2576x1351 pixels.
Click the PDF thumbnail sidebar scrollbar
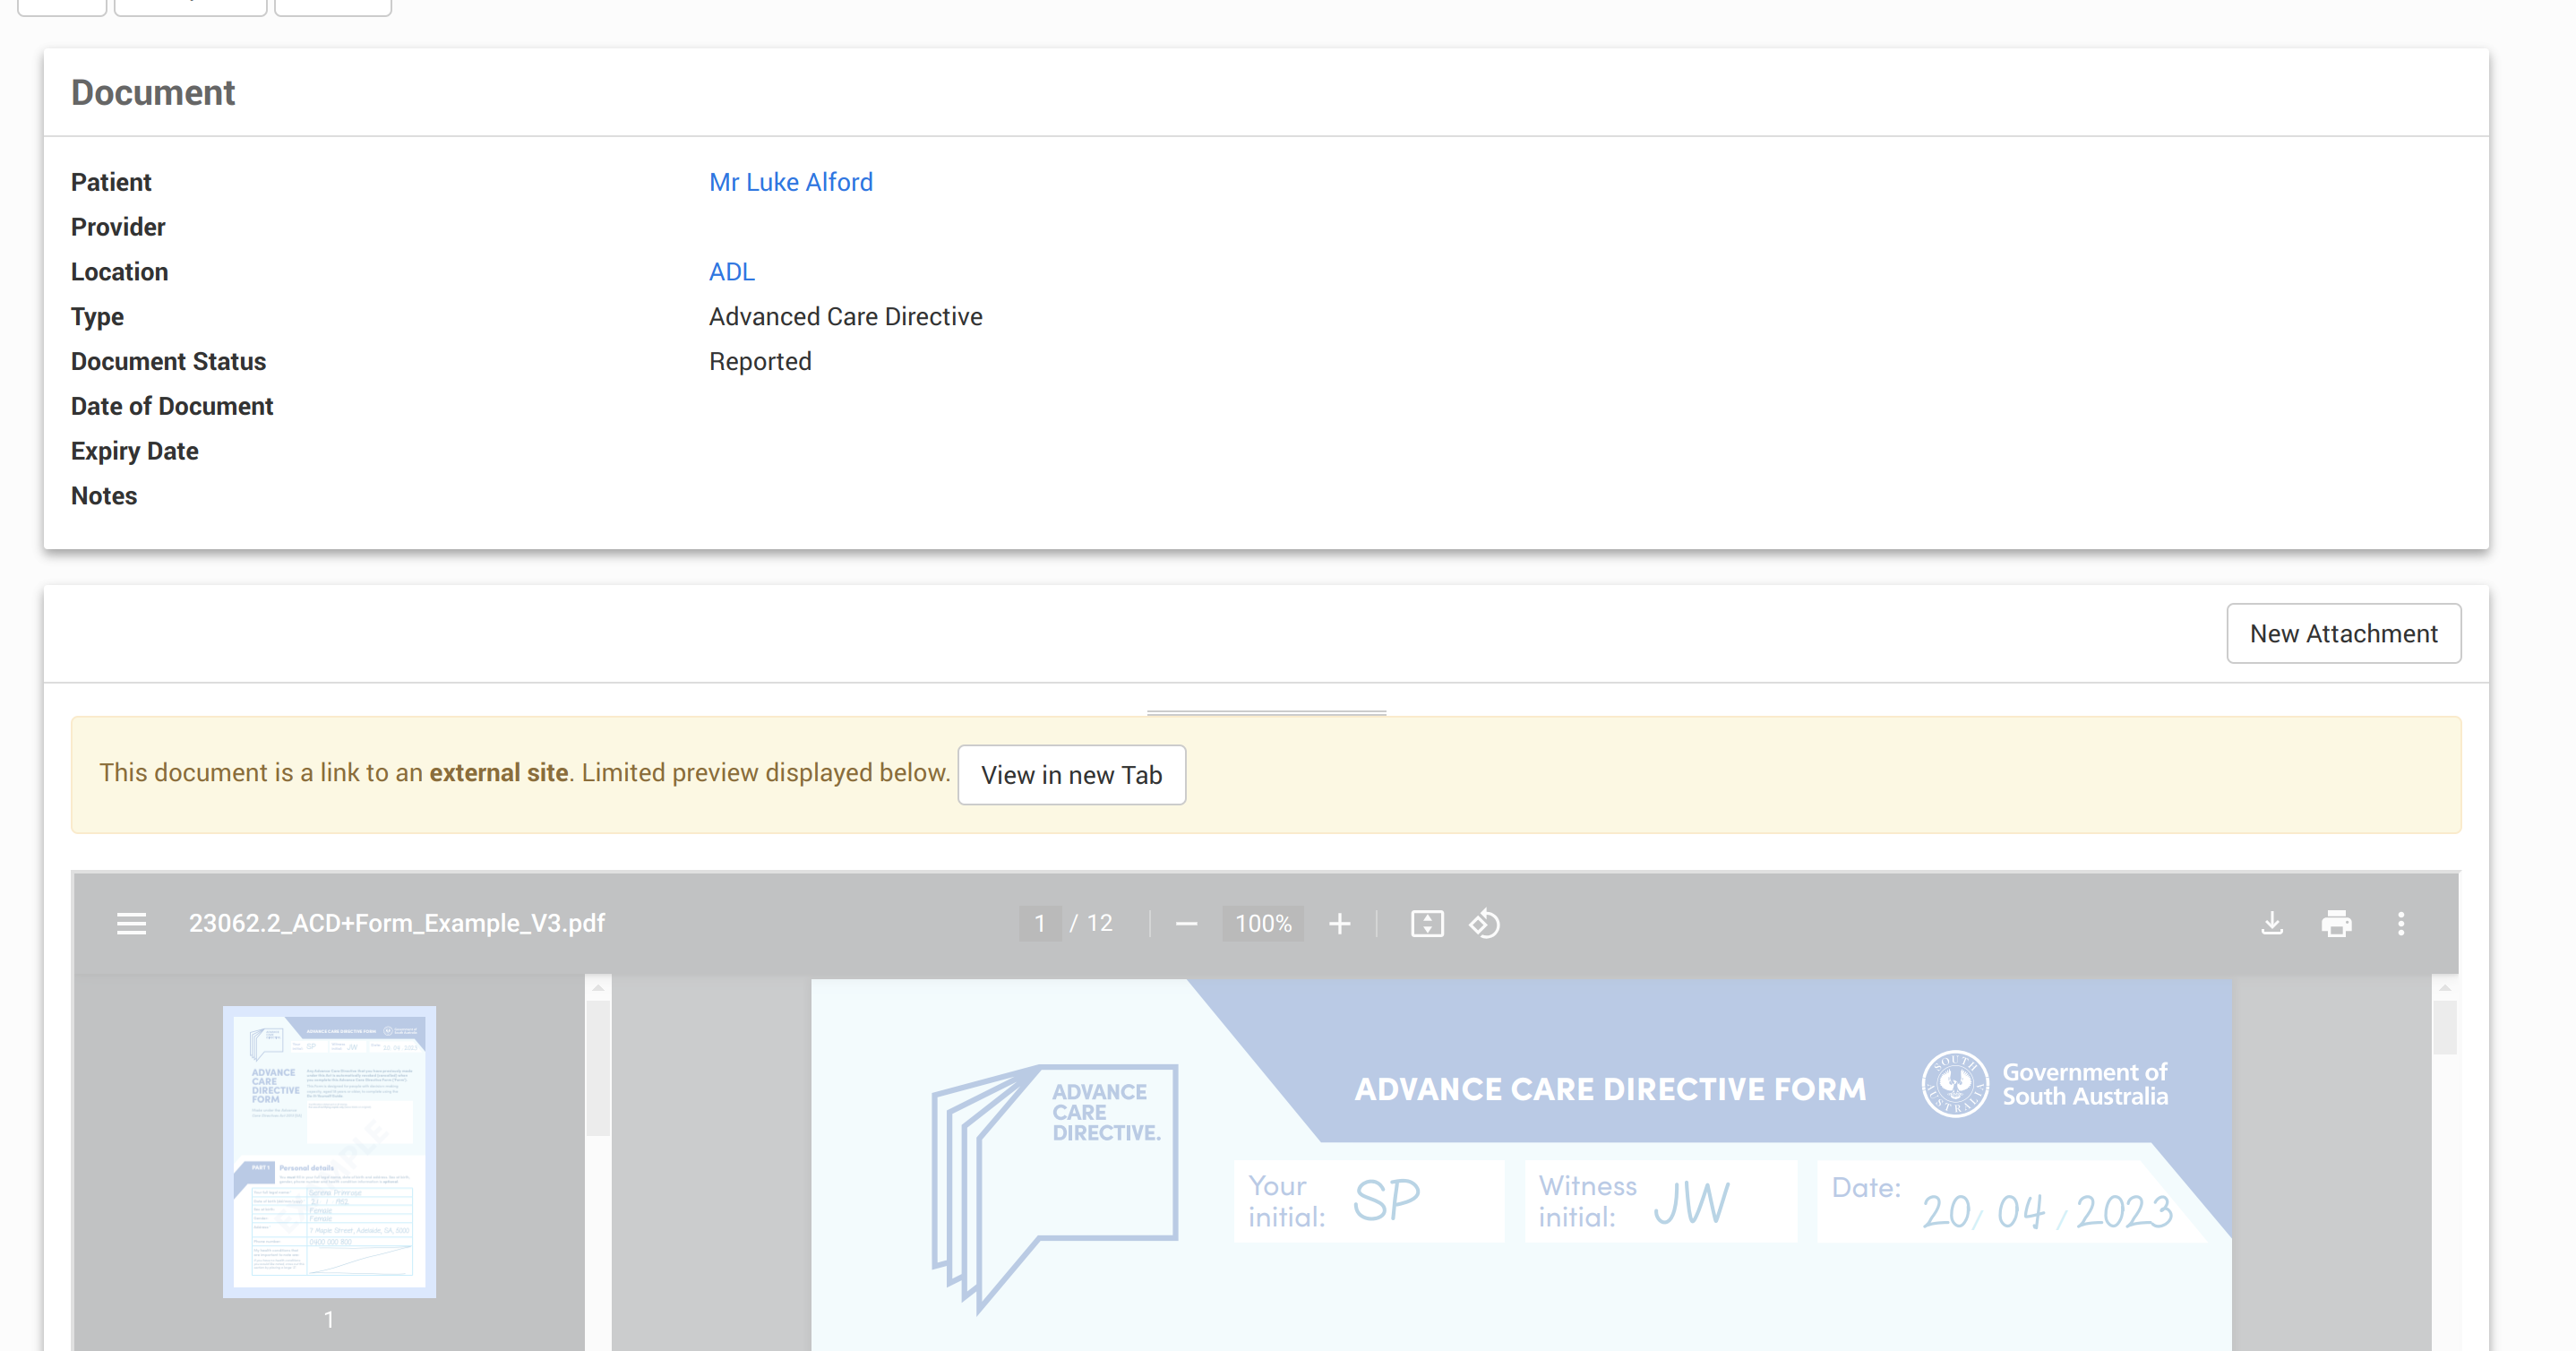(x=598, y=1067)
